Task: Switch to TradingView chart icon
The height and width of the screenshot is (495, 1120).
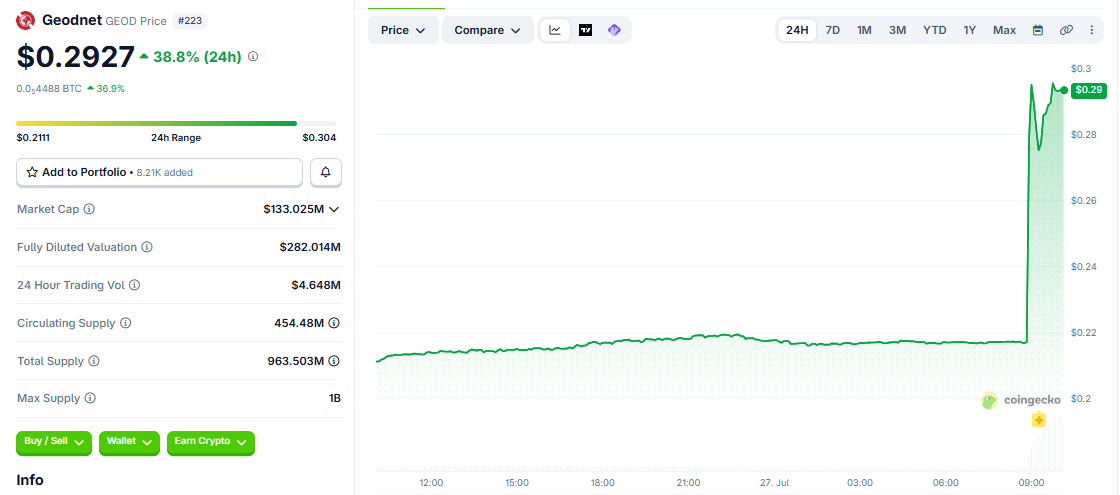Action: click(x=585, y=30)
